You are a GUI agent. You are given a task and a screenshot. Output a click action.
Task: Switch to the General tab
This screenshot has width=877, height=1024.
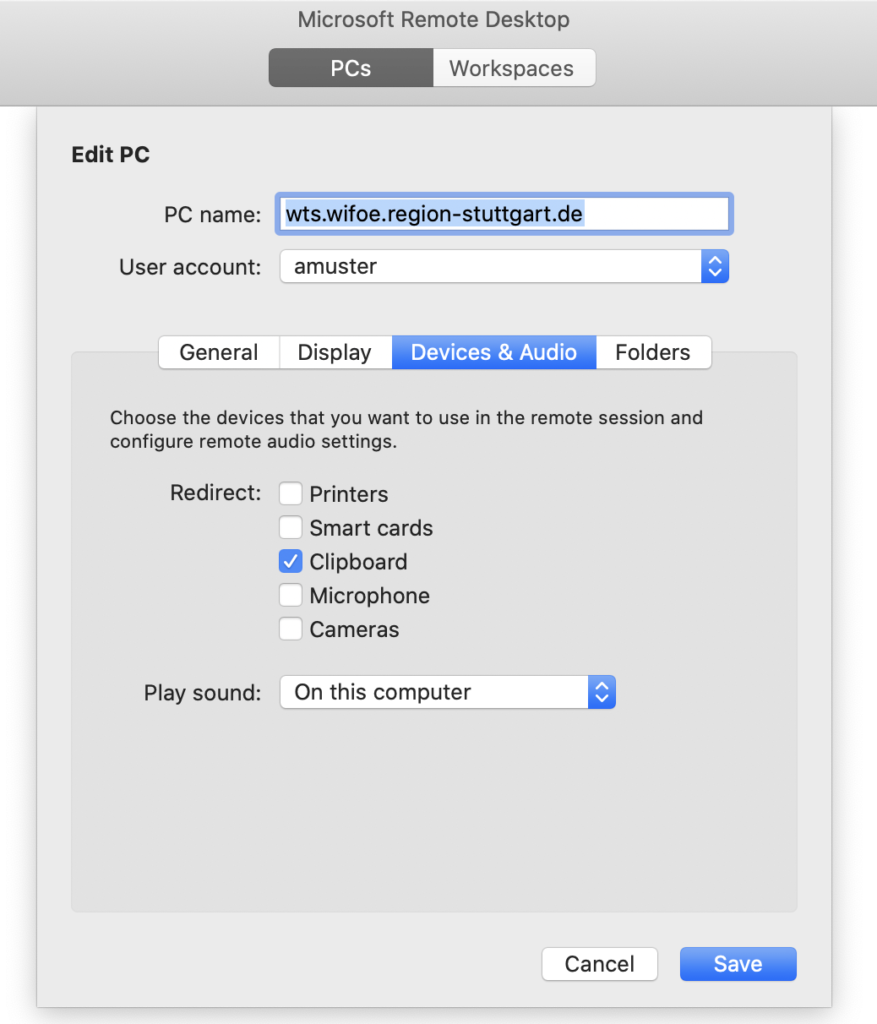(x=219, y=352)
